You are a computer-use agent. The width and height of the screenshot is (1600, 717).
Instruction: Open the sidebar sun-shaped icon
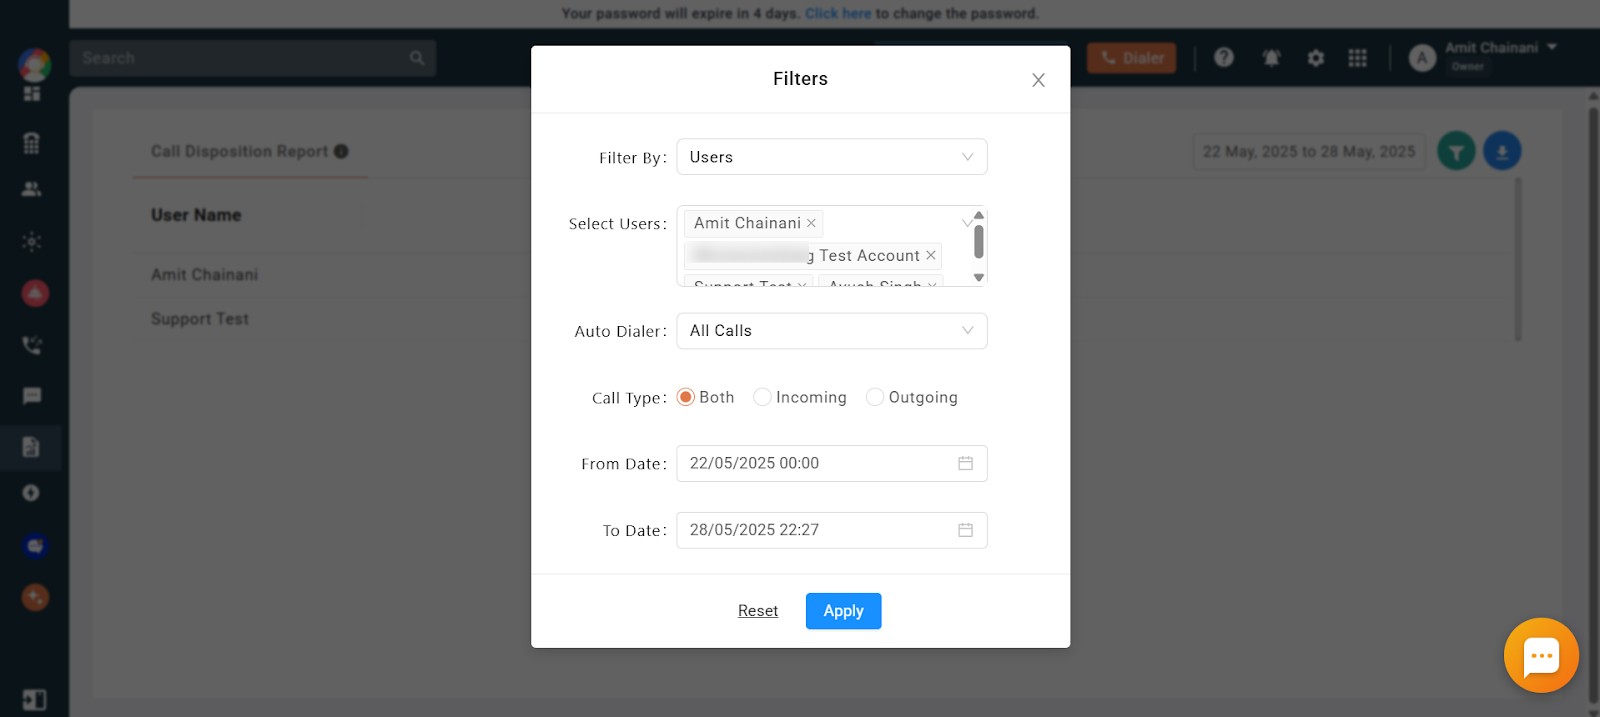click(32, 242)
